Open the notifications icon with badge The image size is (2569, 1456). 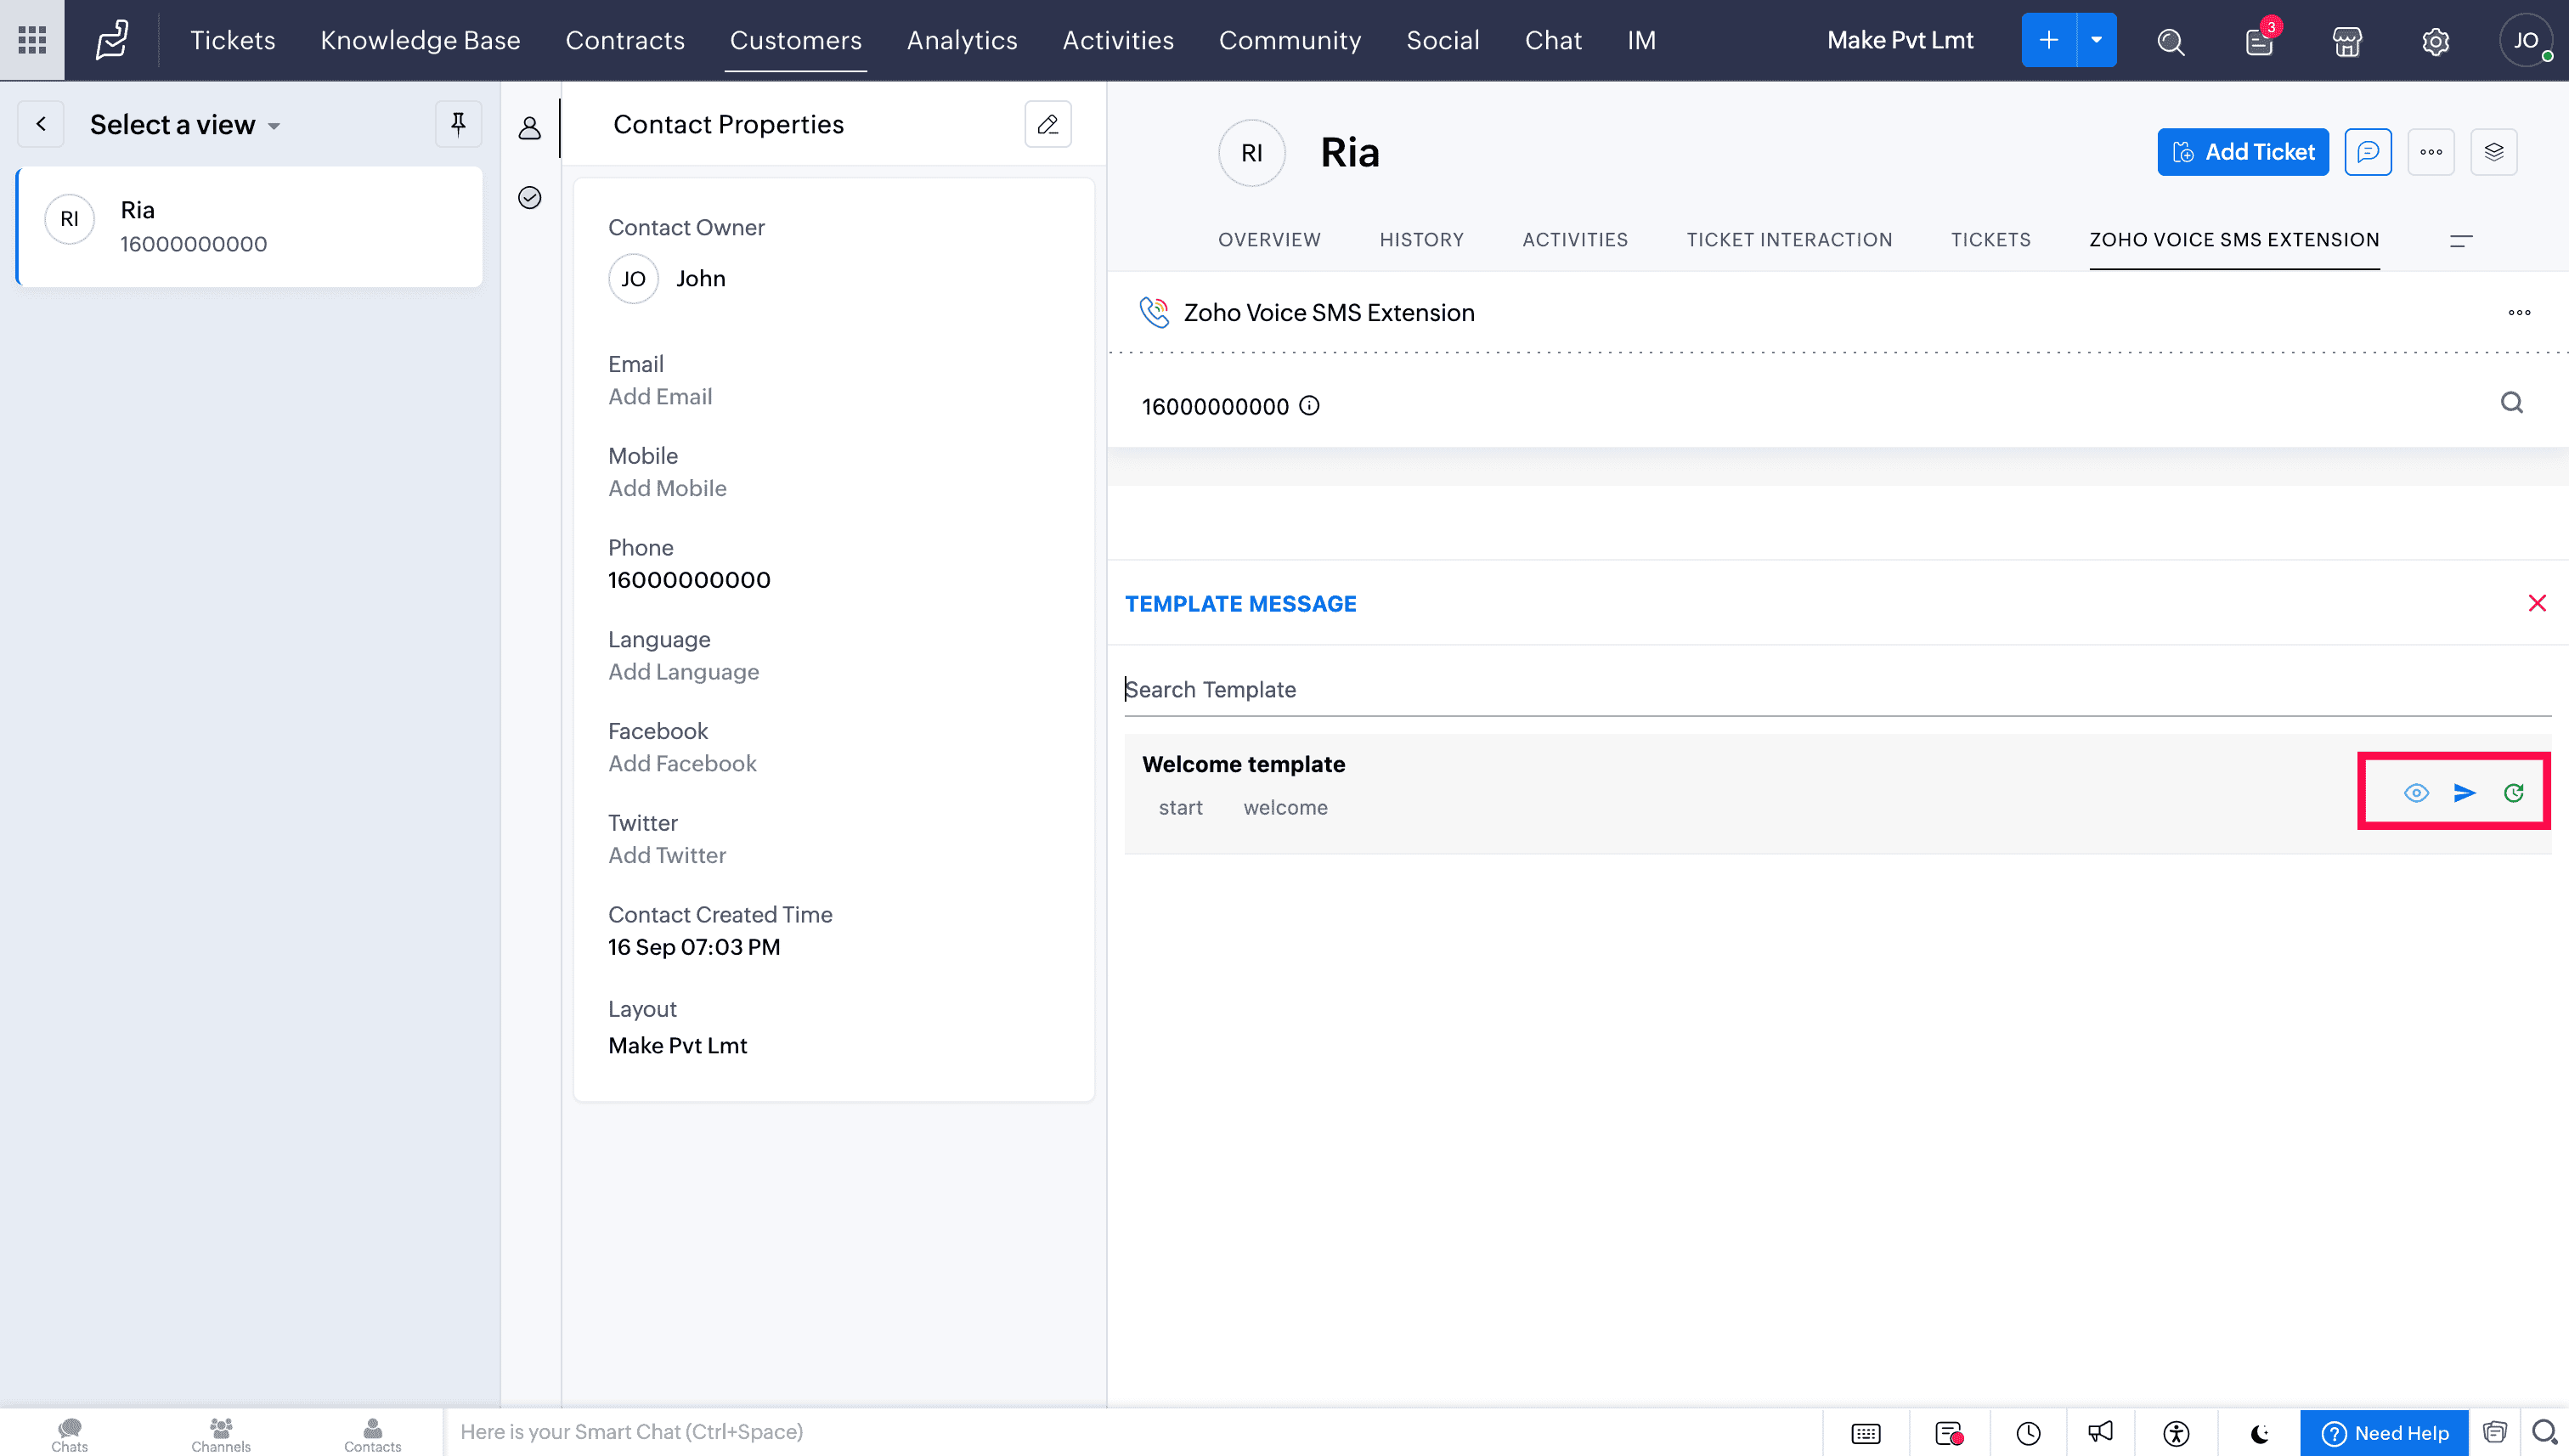click(x=2259, y=41)
